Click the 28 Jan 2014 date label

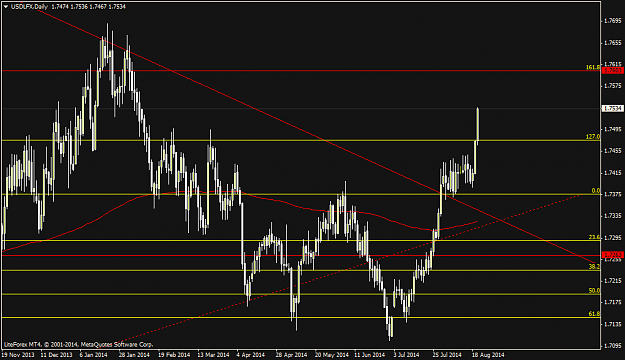pos(134,354)
